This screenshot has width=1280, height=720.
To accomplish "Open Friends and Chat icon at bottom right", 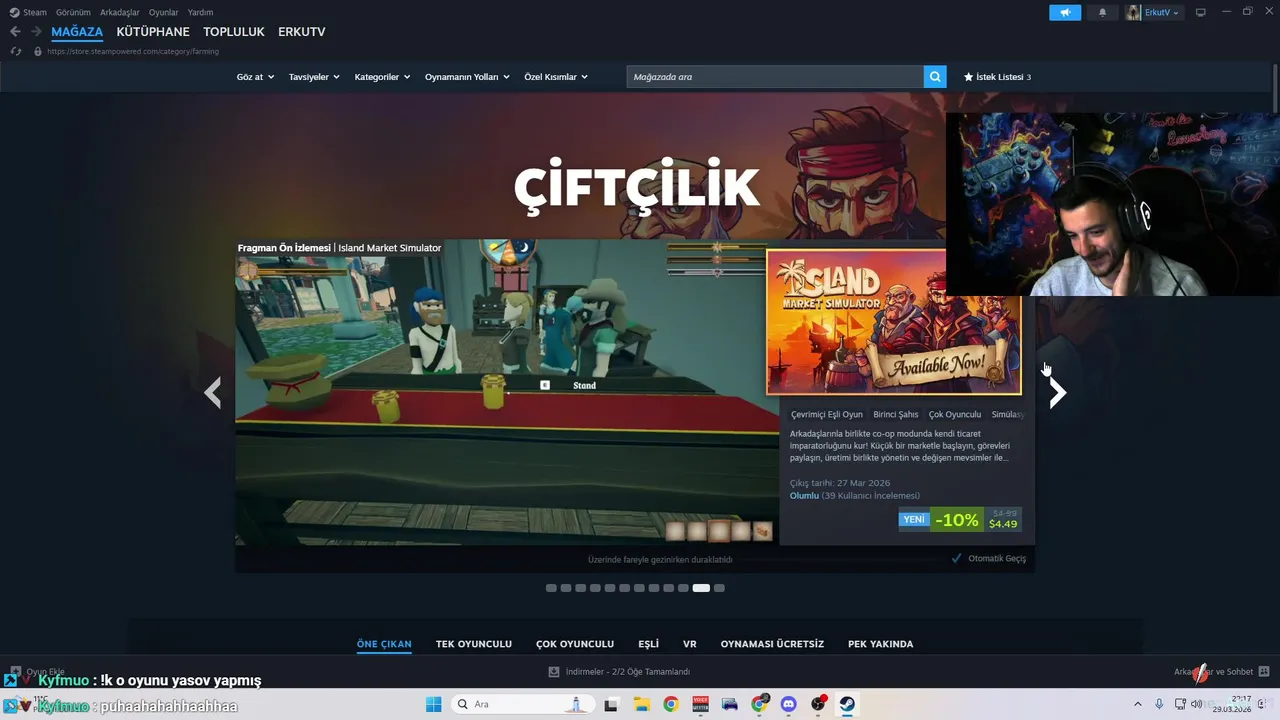I will coord(1264,672).
